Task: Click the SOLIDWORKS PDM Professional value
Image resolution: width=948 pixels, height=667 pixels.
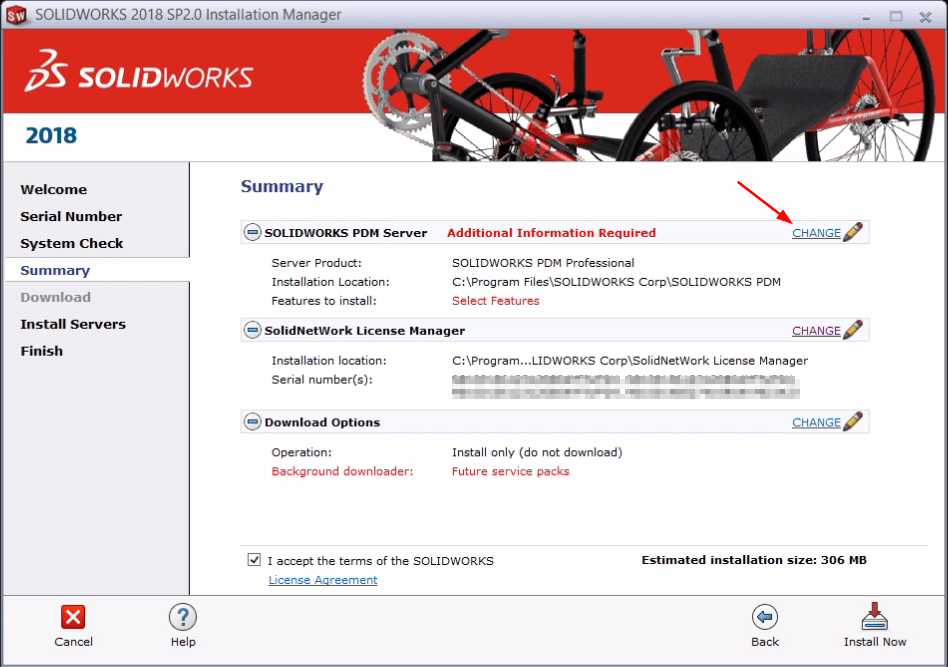Action: point(543,263)
